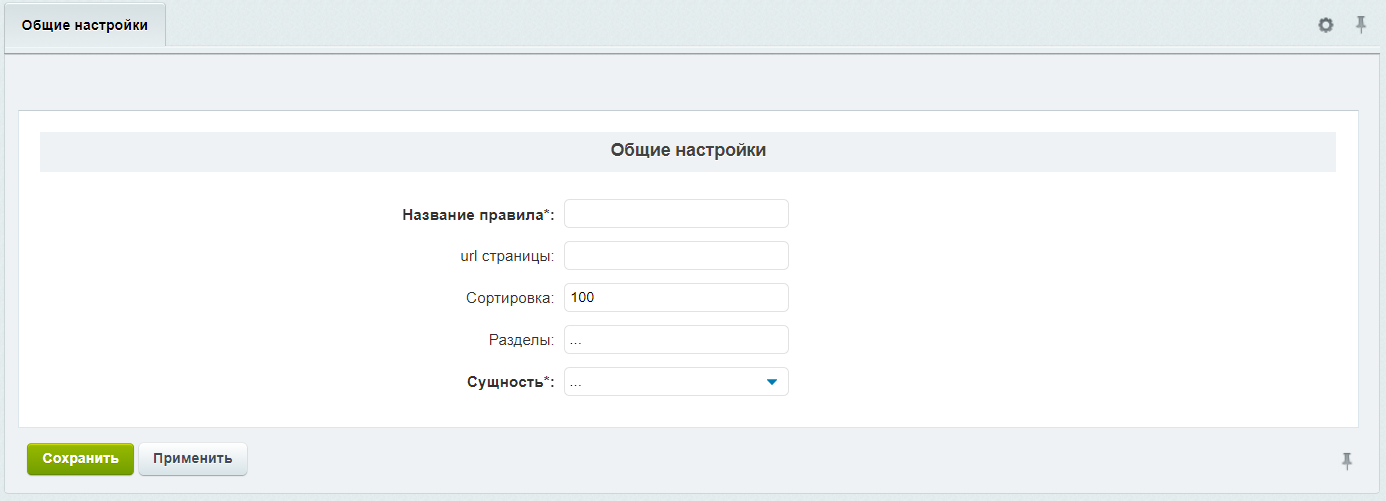
Task: Open the gear settings icon
Action: pyautogui.click(x=1326, y=25)
